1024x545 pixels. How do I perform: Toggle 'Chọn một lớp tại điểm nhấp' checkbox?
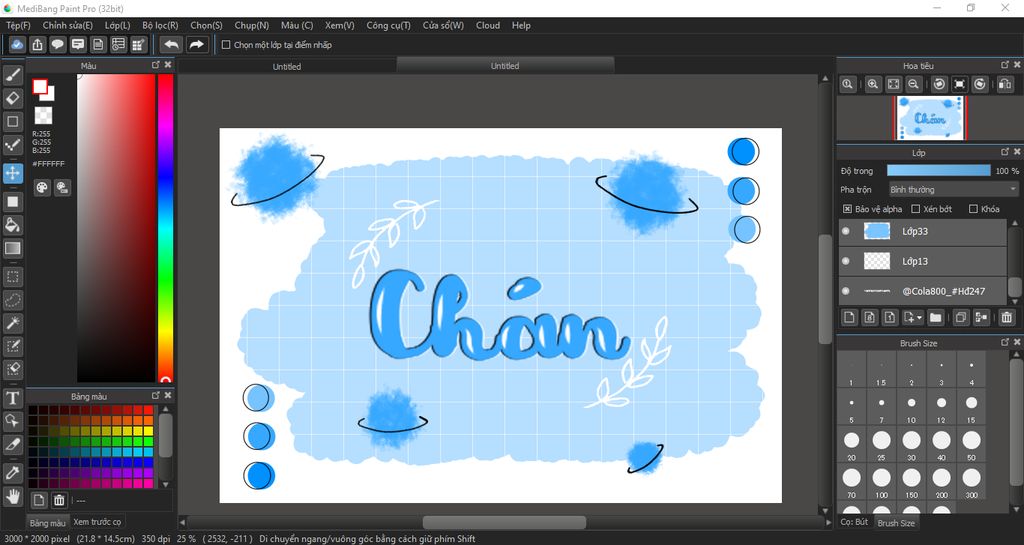pos(226,44)
